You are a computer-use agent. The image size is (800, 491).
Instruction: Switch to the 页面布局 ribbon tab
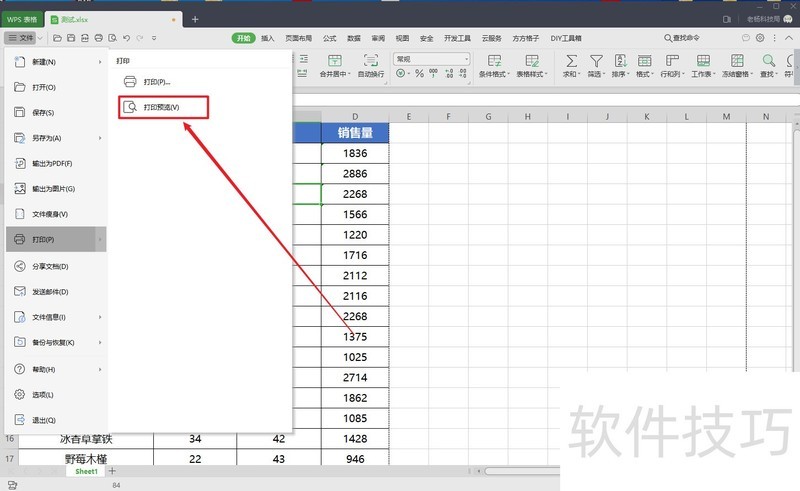pyautogui.click(x=298, y=38)
